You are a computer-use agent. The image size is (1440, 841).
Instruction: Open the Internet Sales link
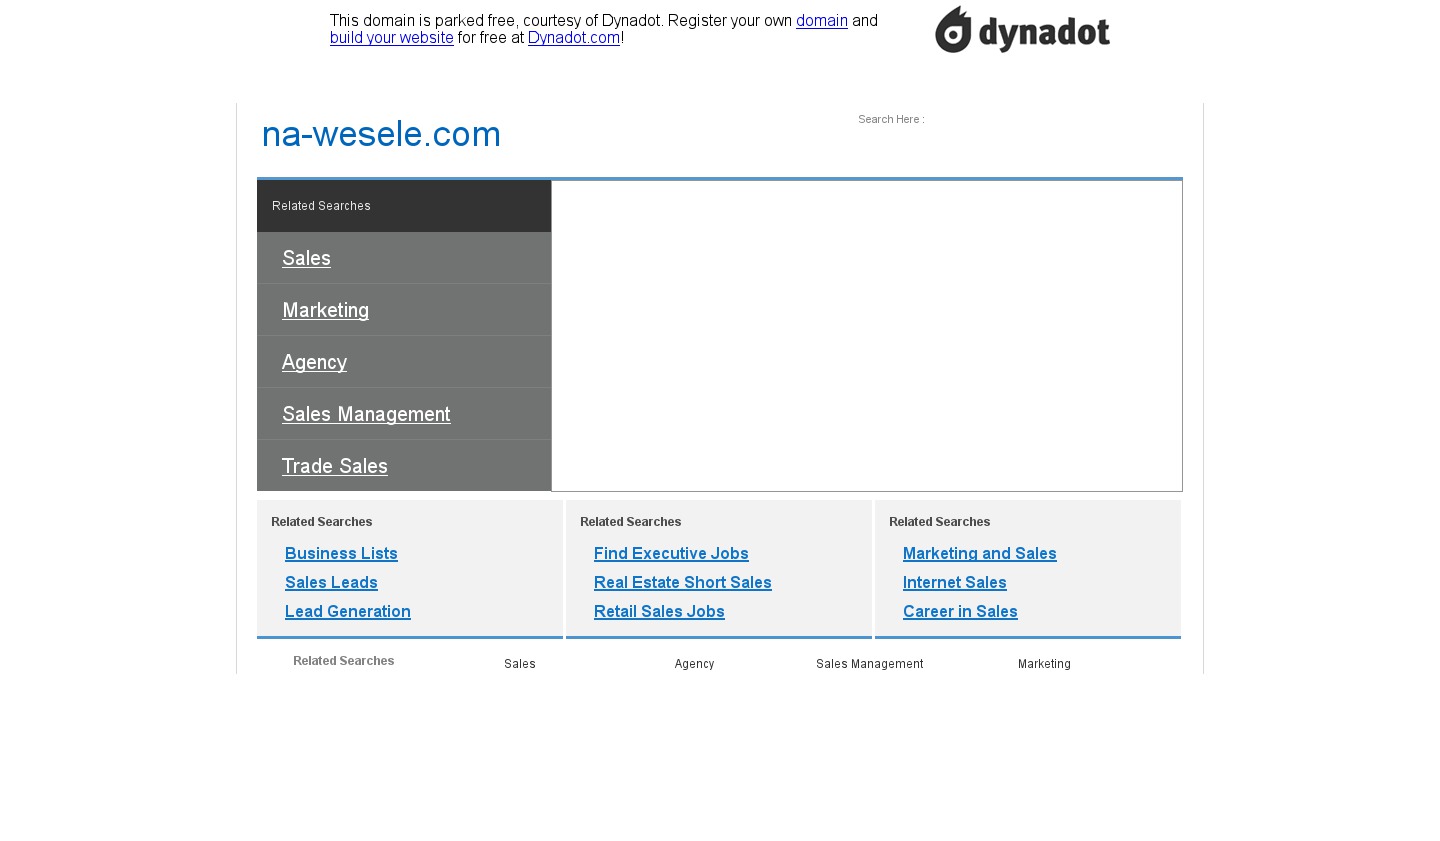pos(954,582)
